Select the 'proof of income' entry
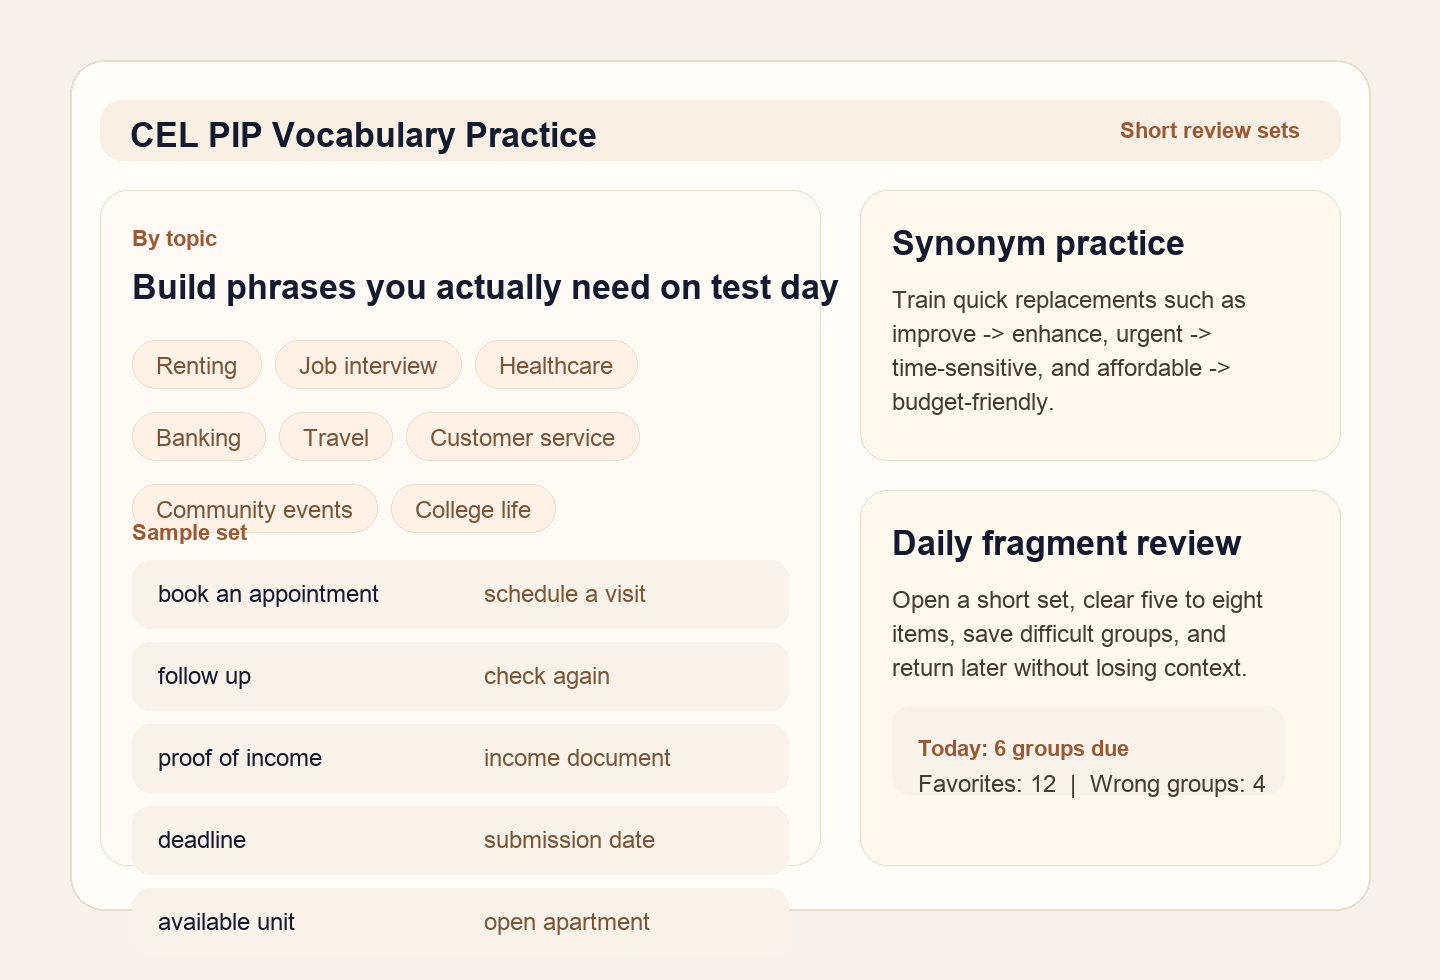Screen dimensions: 1440x980 click(460, 758)
